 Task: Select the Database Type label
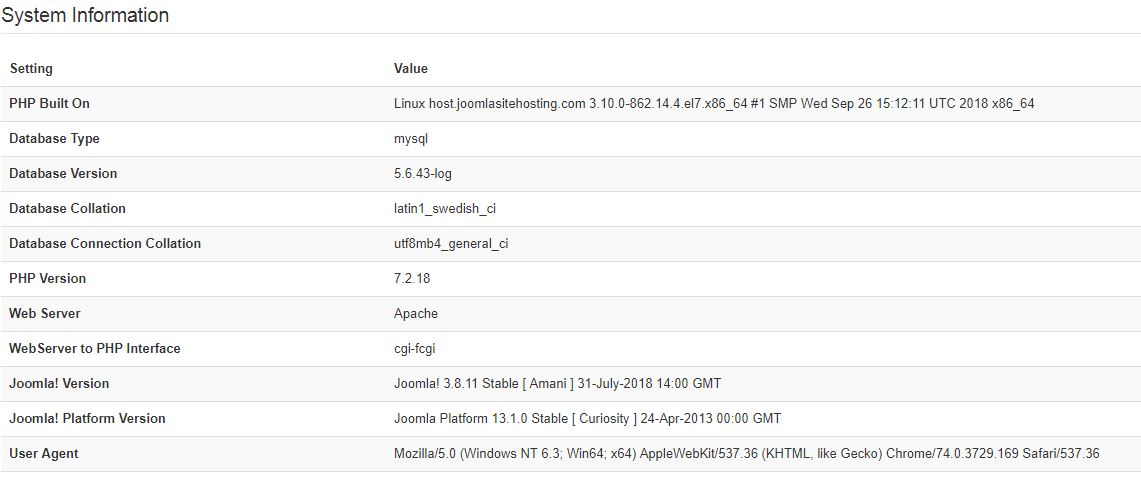pos(55,138)
